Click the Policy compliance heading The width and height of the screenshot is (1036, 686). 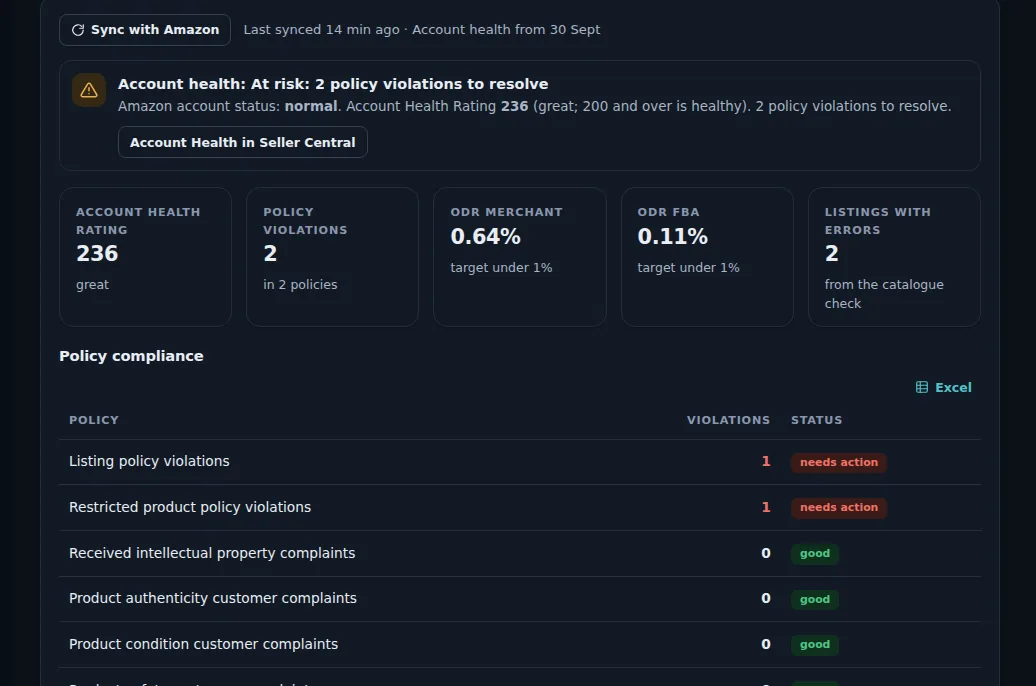[x=131, y=356]
